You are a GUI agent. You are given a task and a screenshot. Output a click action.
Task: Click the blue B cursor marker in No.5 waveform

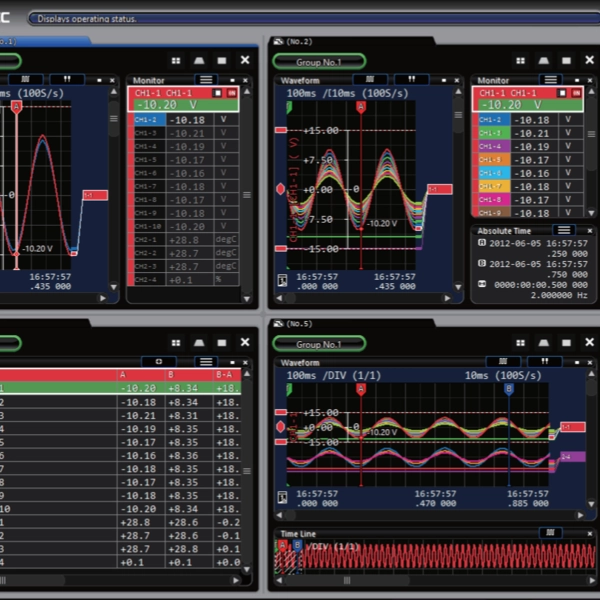[x=509, y=389]
